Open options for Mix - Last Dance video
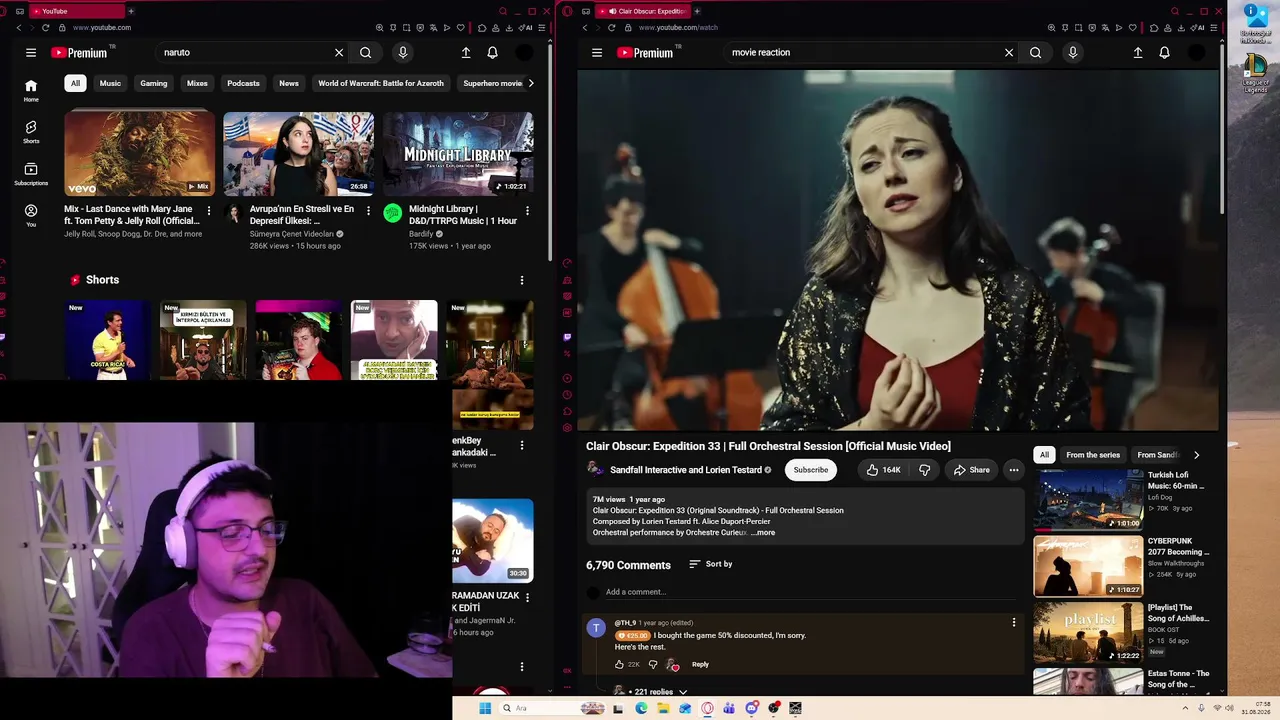 (208, 210)
